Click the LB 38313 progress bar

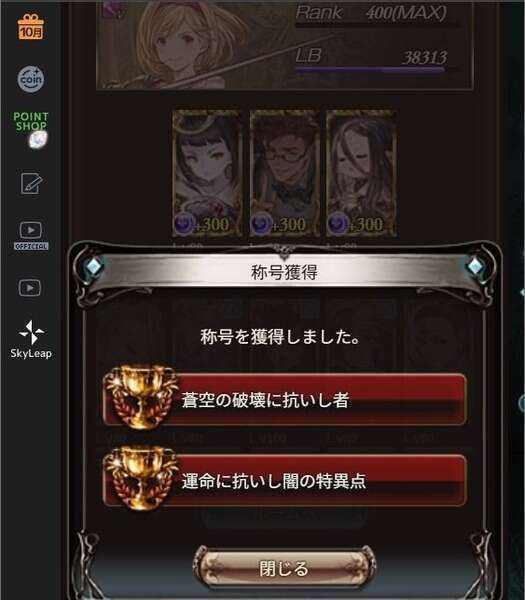coord(370,70)
